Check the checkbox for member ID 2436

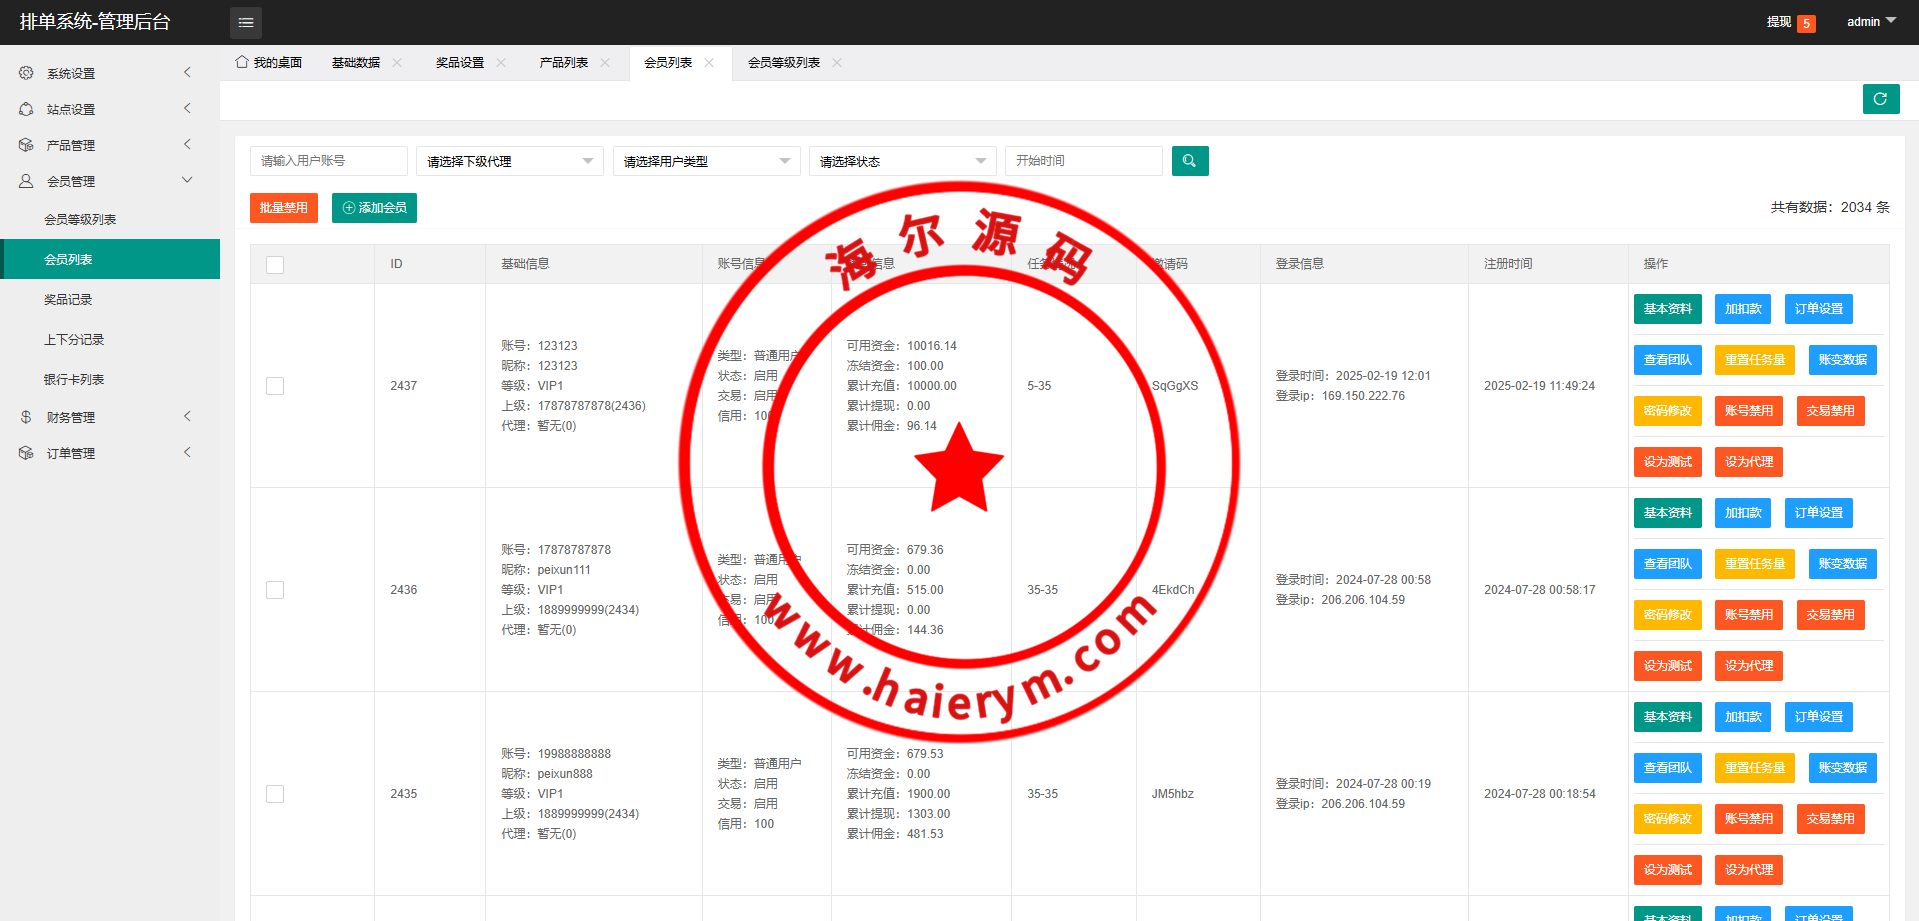coord(275,590)
